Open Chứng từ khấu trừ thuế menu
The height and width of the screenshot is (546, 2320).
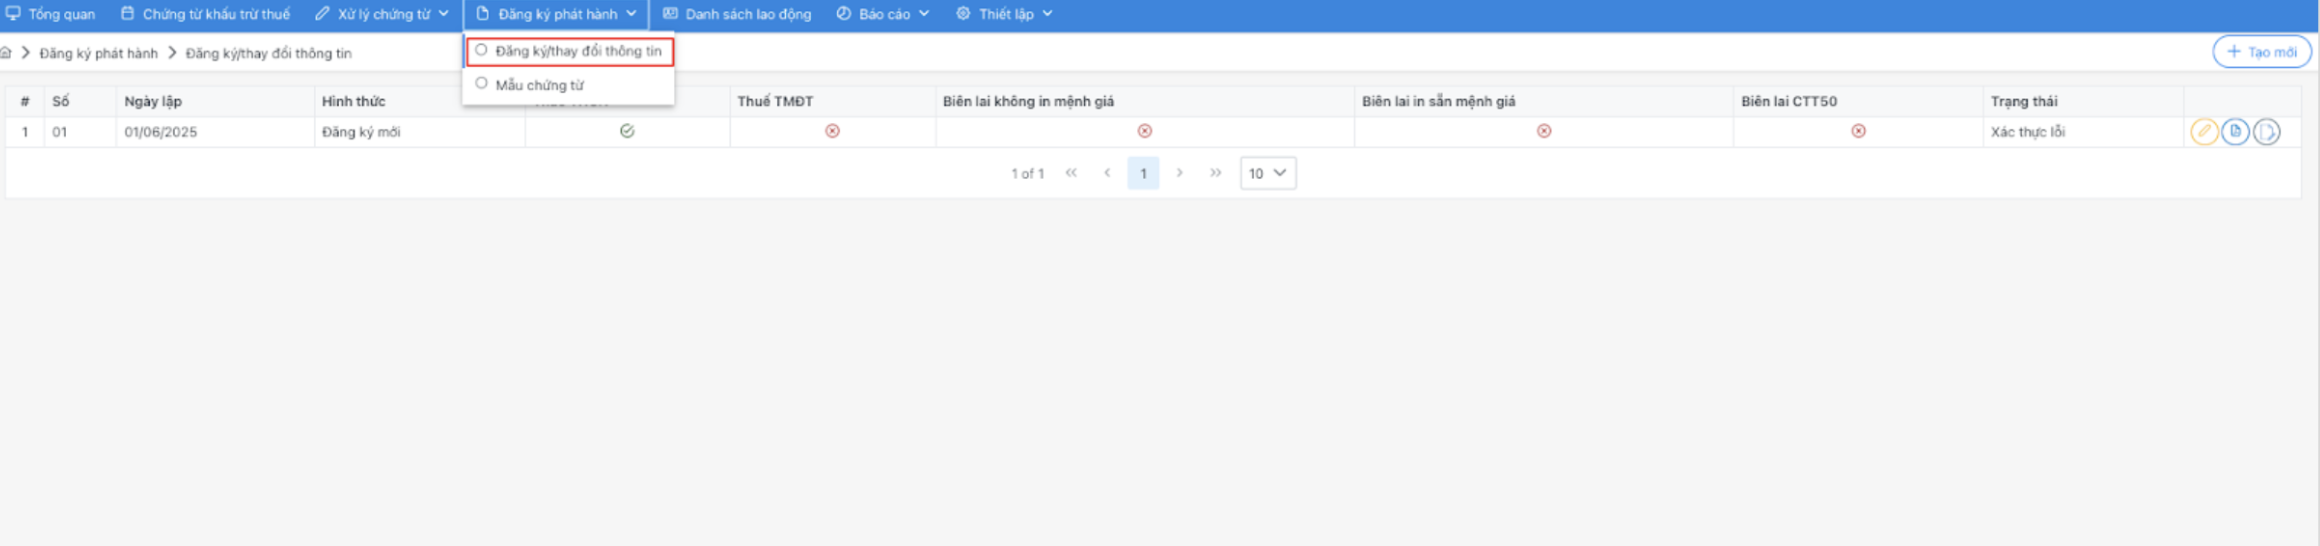pos(205,14)
